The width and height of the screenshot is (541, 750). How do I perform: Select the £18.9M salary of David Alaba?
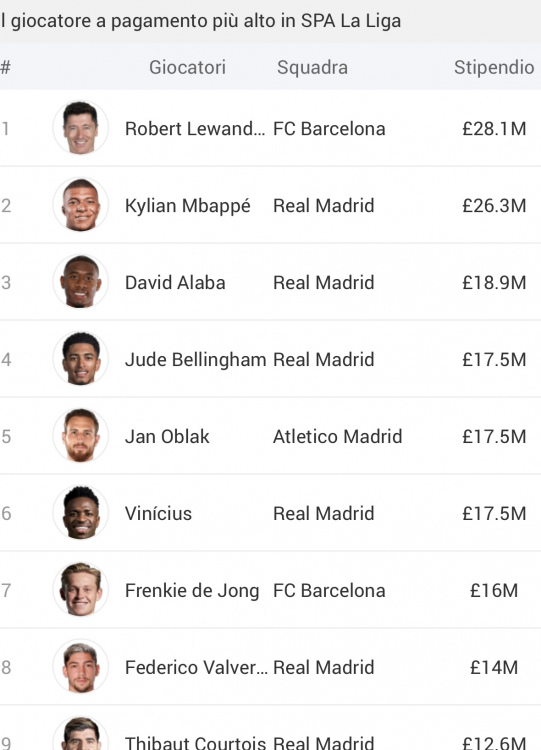(x=494, y=283)
